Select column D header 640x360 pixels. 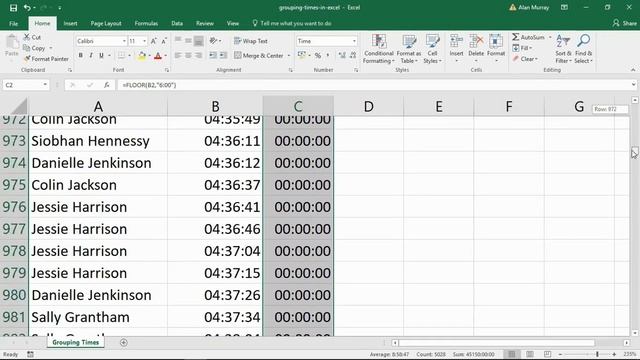[x=369, y=107]
